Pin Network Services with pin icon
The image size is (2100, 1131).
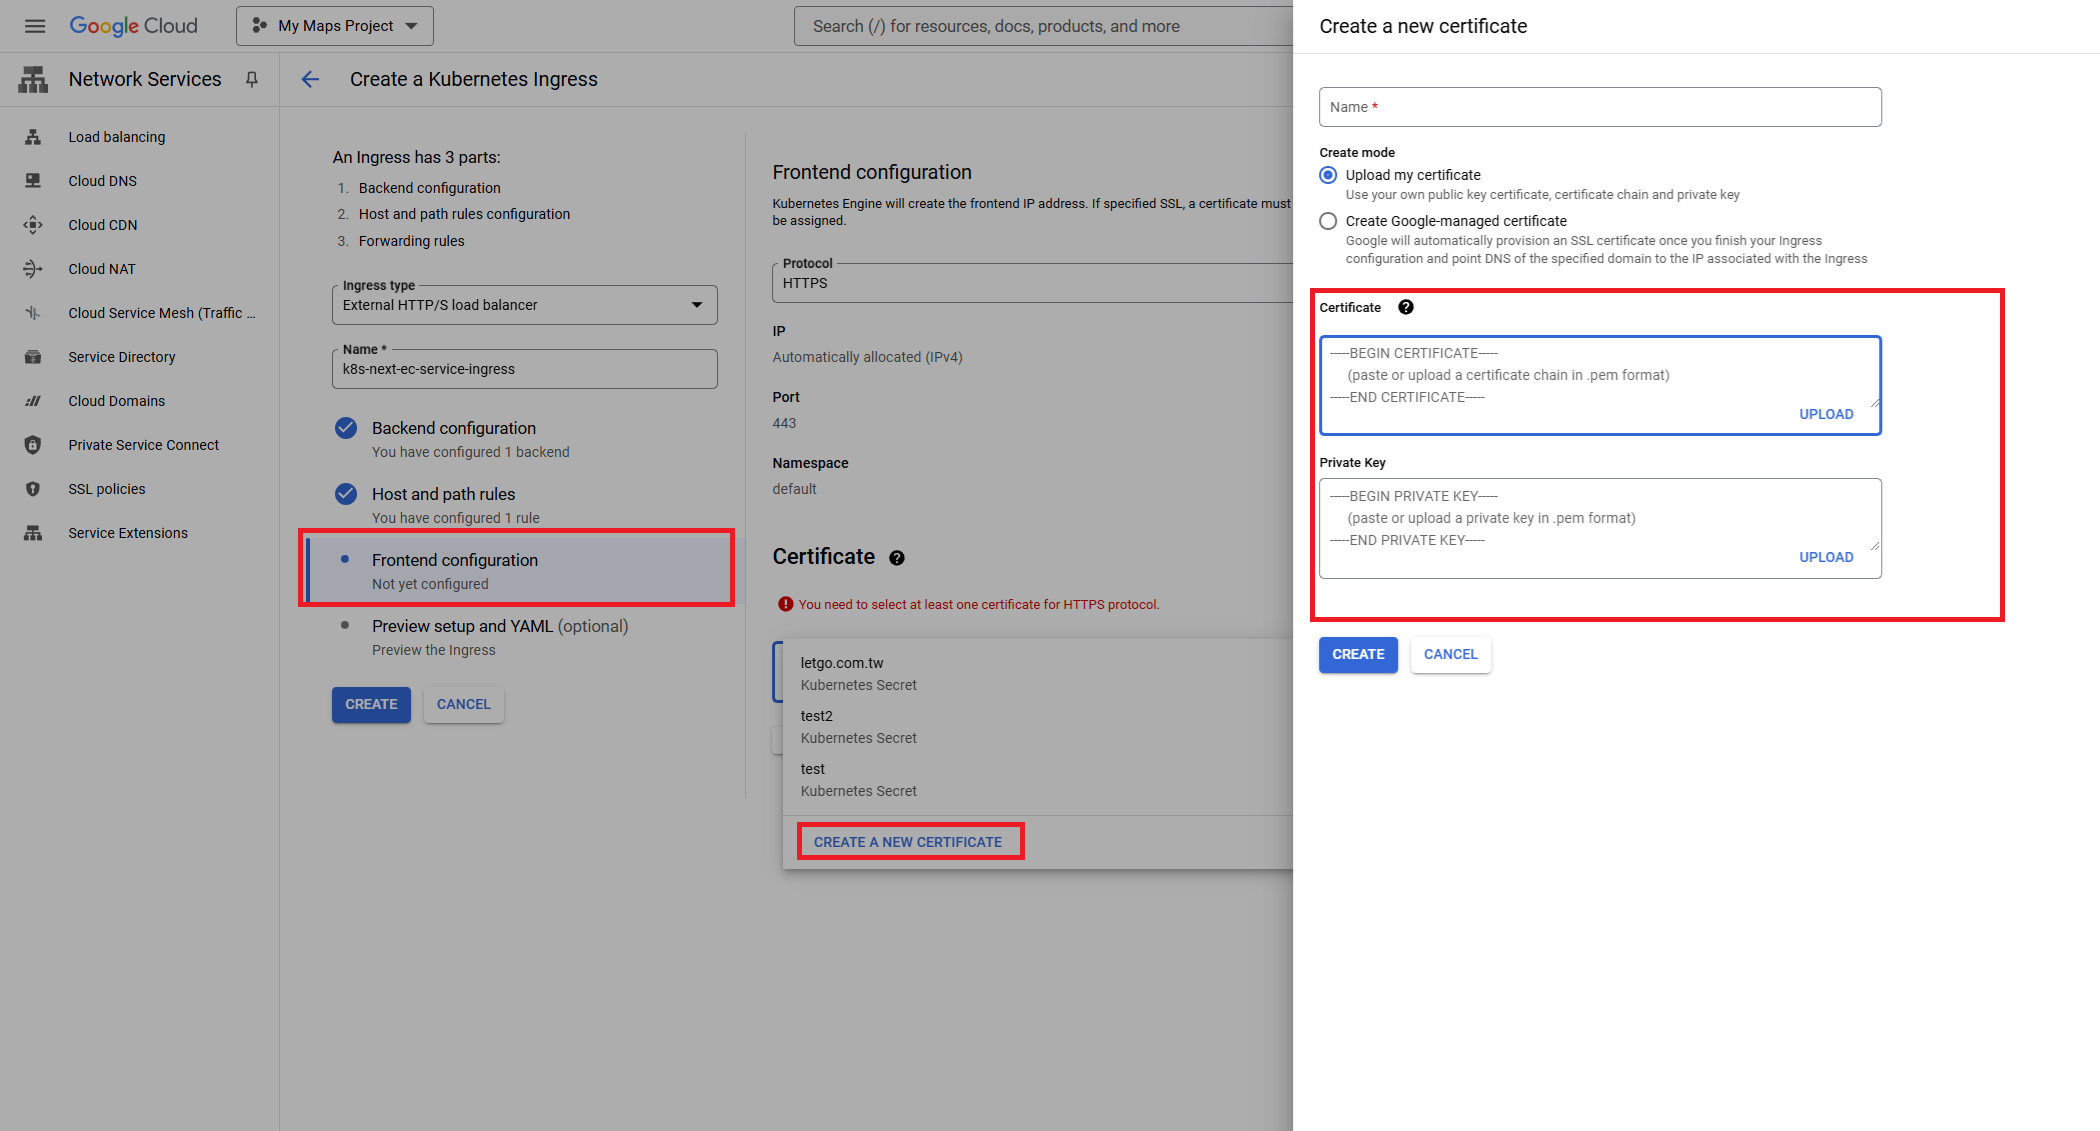coord(252,79)
